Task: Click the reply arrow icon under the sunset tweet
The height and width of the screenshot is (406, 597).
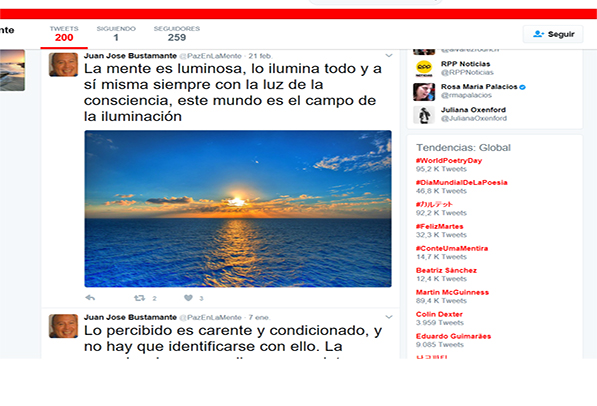Action: [x=90, y=298]
